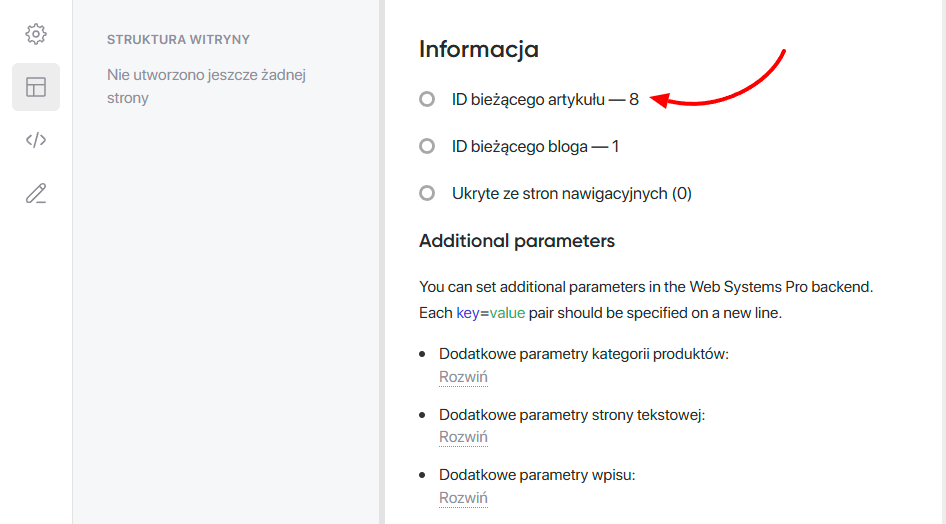This screenshot has height=524, width=946.
Task: Open the settings gear icon in sidebar
Action: pos(36,34)
